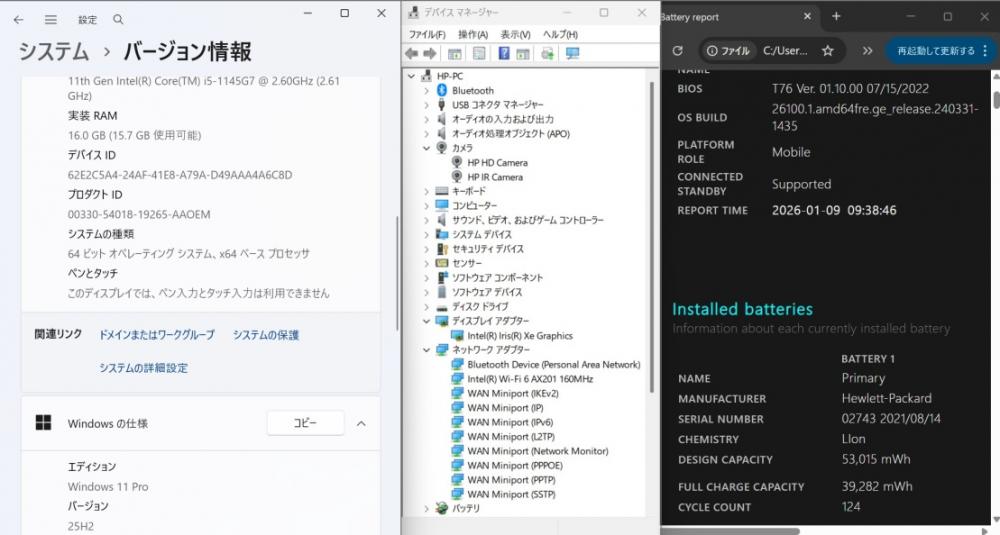Click Battery report horizontal scrollbar
1000x535 pixels.
[x=730, y=531]
